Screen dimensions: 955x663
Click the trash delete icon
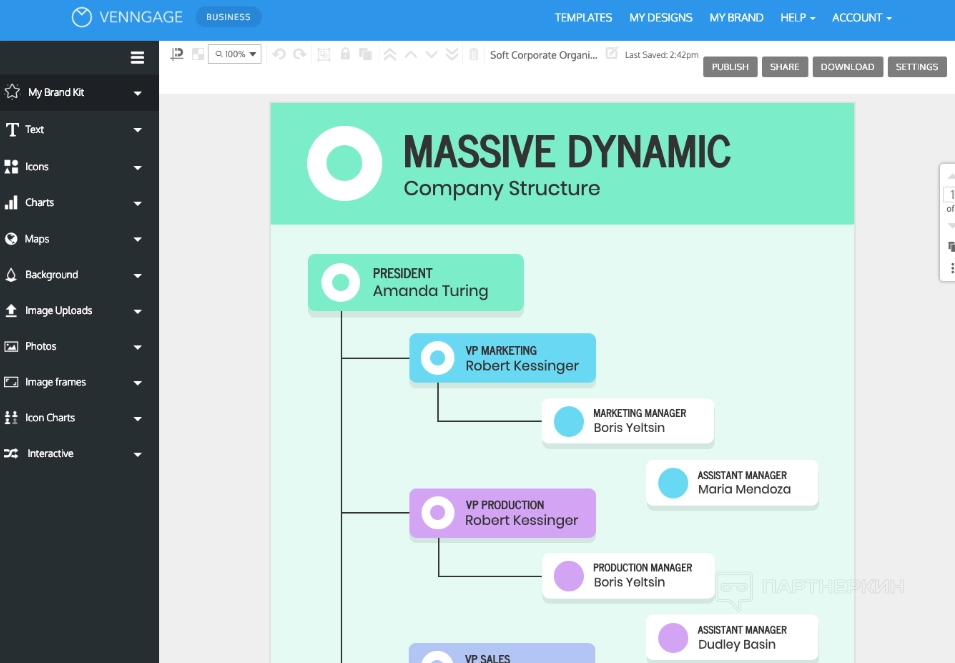pyautogui.click(x=474, y=54)
